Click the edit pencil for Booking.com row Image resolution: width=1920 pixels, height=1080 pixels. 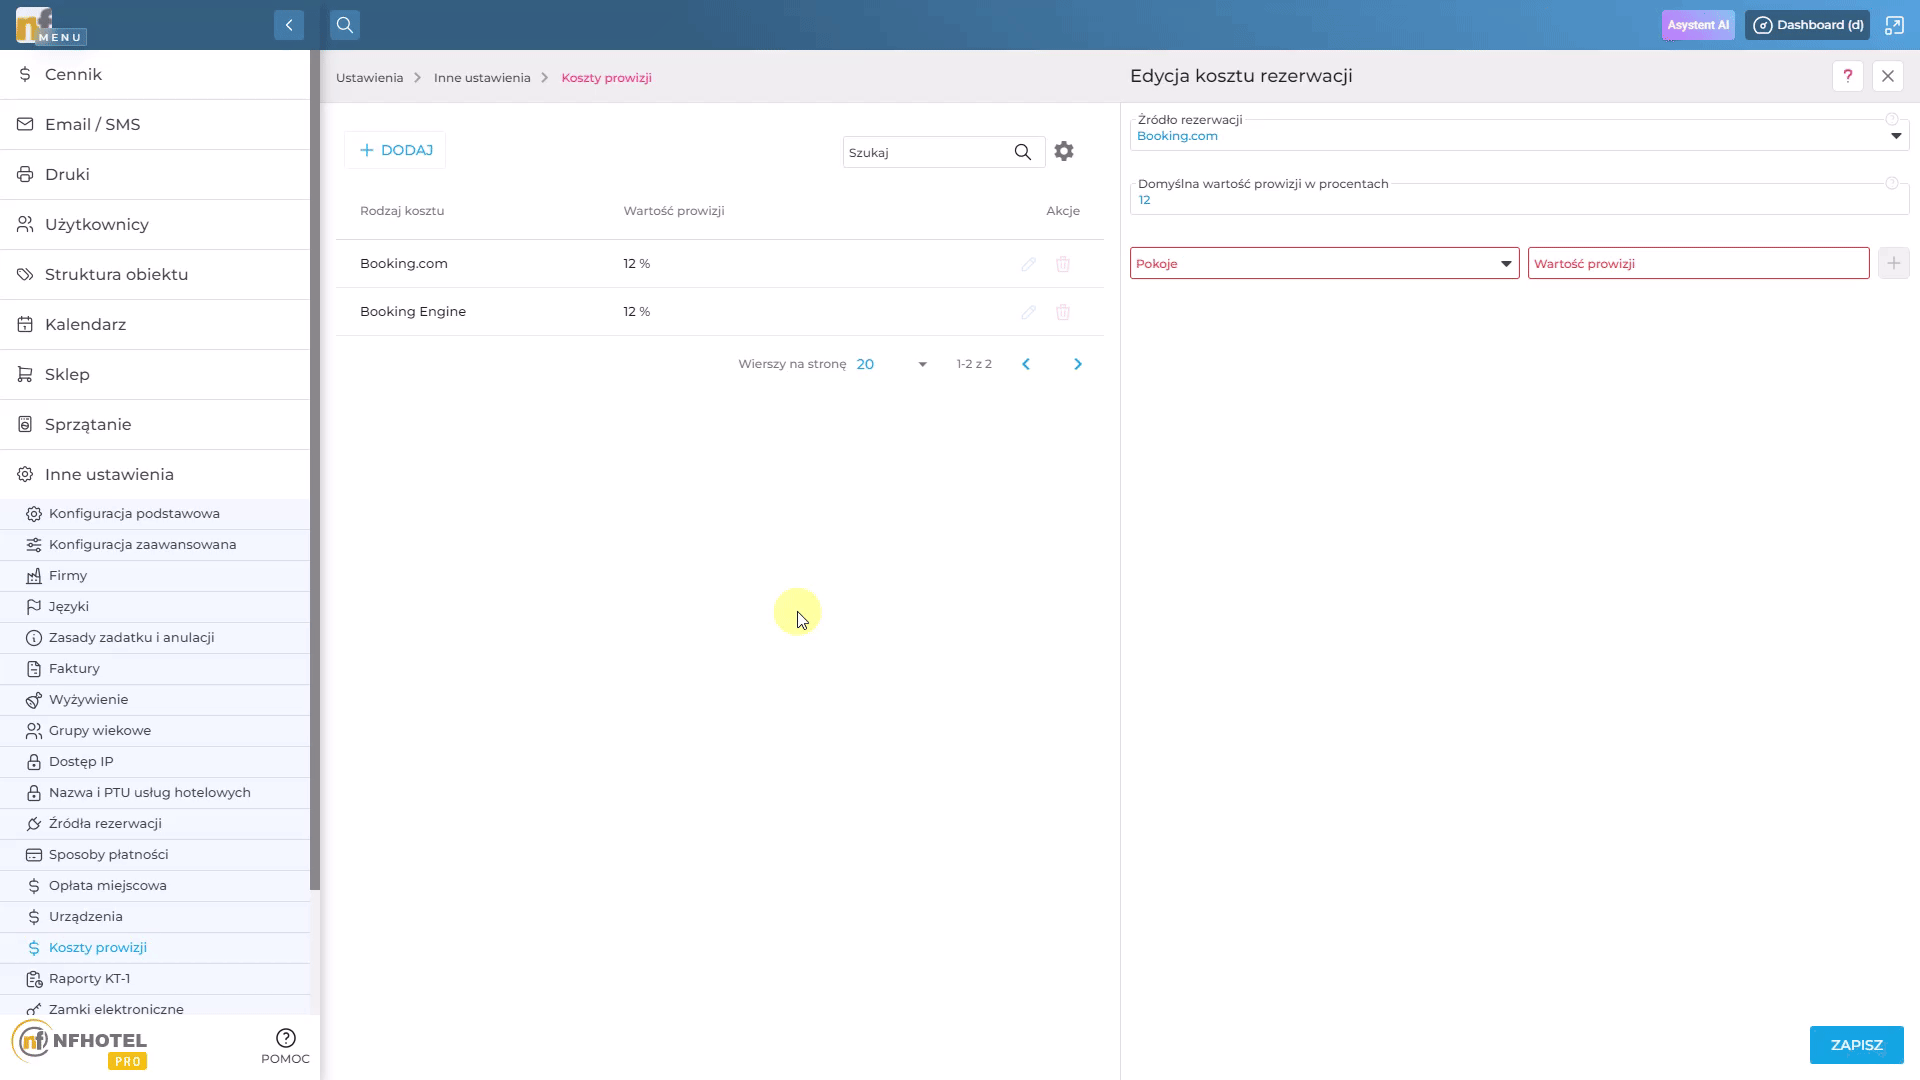coord(1028,264)
